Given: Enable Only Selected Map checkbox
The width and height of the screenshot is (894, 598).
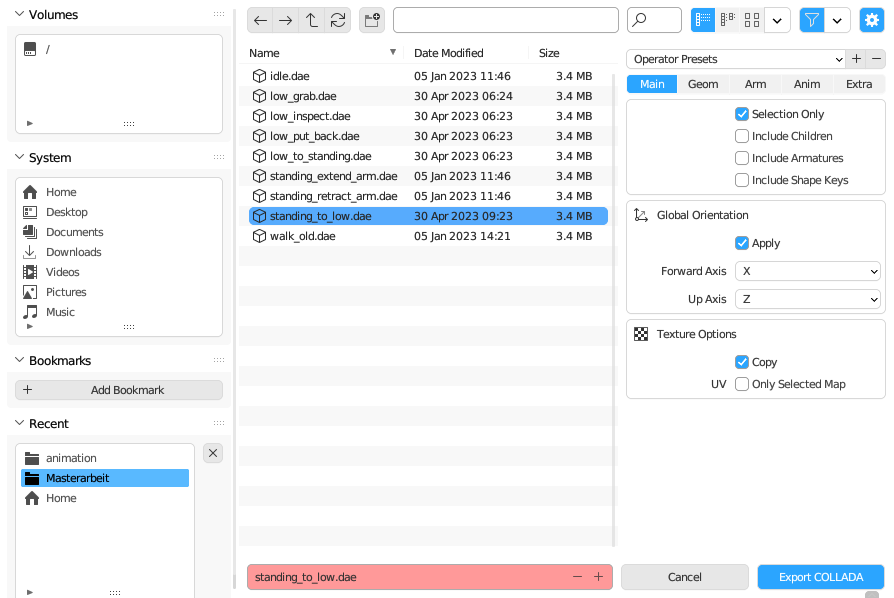Looking at the screenshot, I should [x=742, y=384].
